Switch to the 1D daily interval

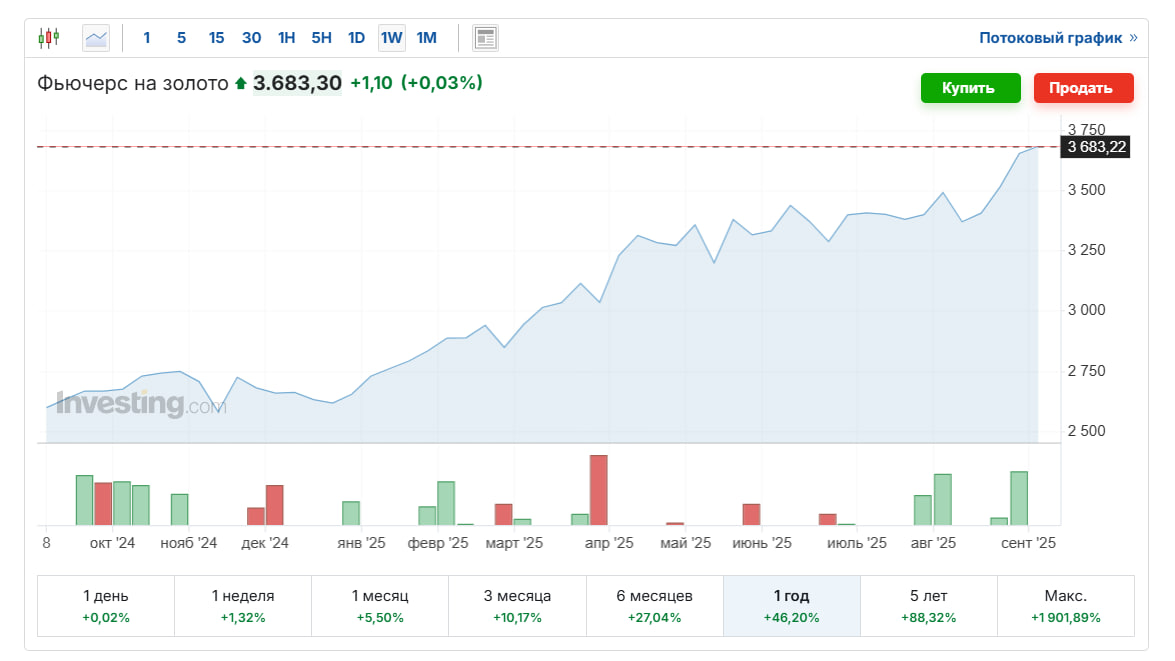tap(356, 38)
